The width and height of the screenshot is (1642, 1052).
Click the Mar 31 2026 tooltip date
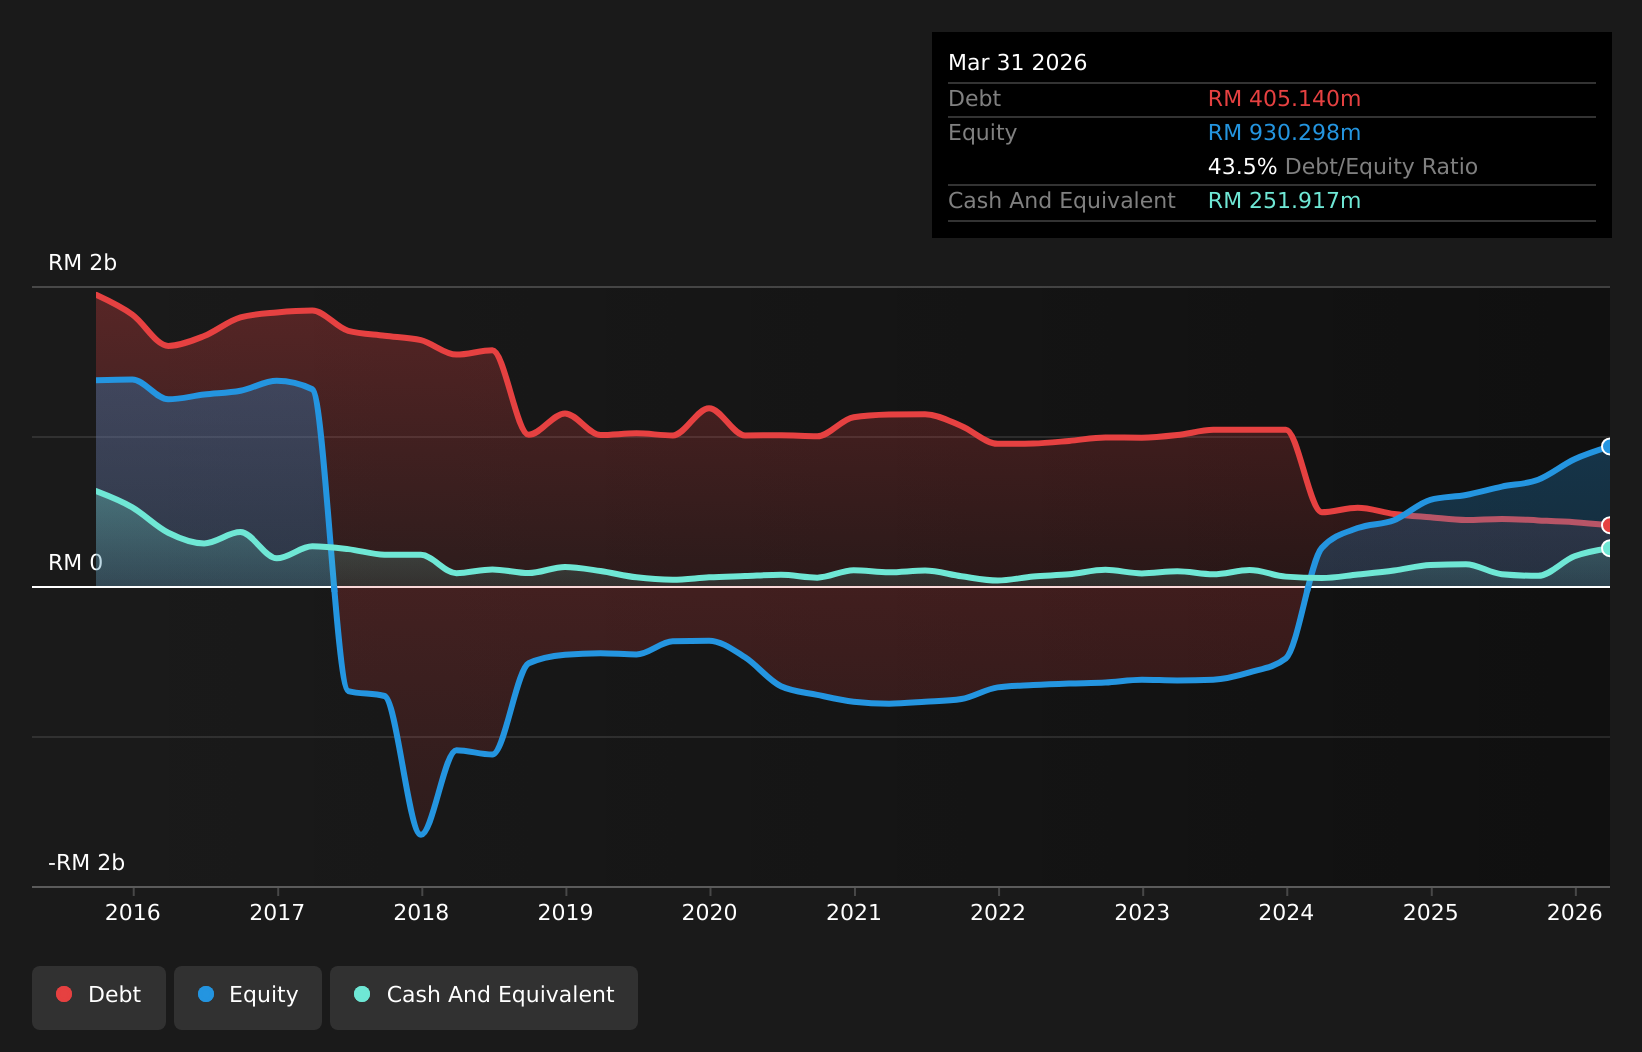pyautogui.click(x=1017, y=63)
